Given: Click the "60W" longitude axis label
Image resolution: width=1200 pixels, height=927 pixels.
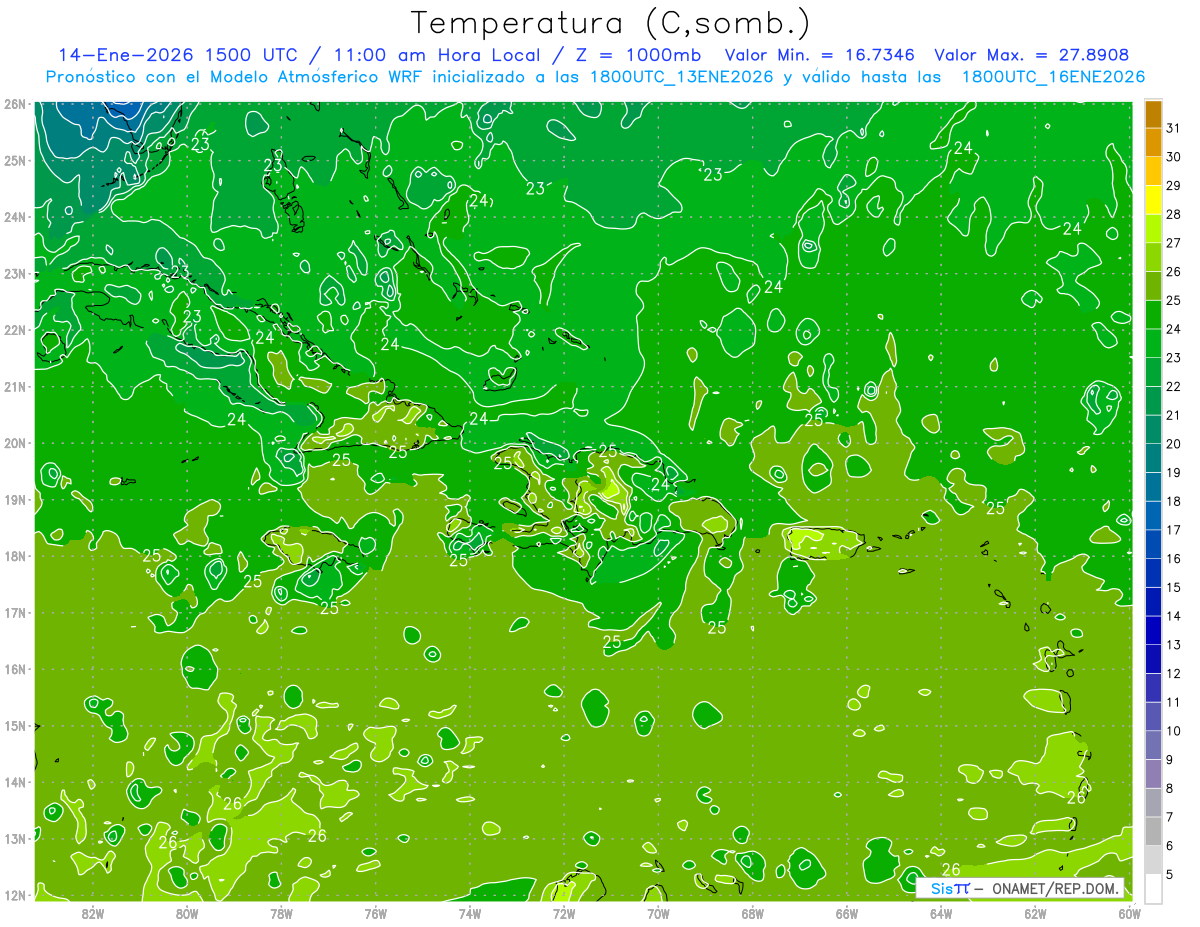Looking at the screenshot, I should [1129, 912].
